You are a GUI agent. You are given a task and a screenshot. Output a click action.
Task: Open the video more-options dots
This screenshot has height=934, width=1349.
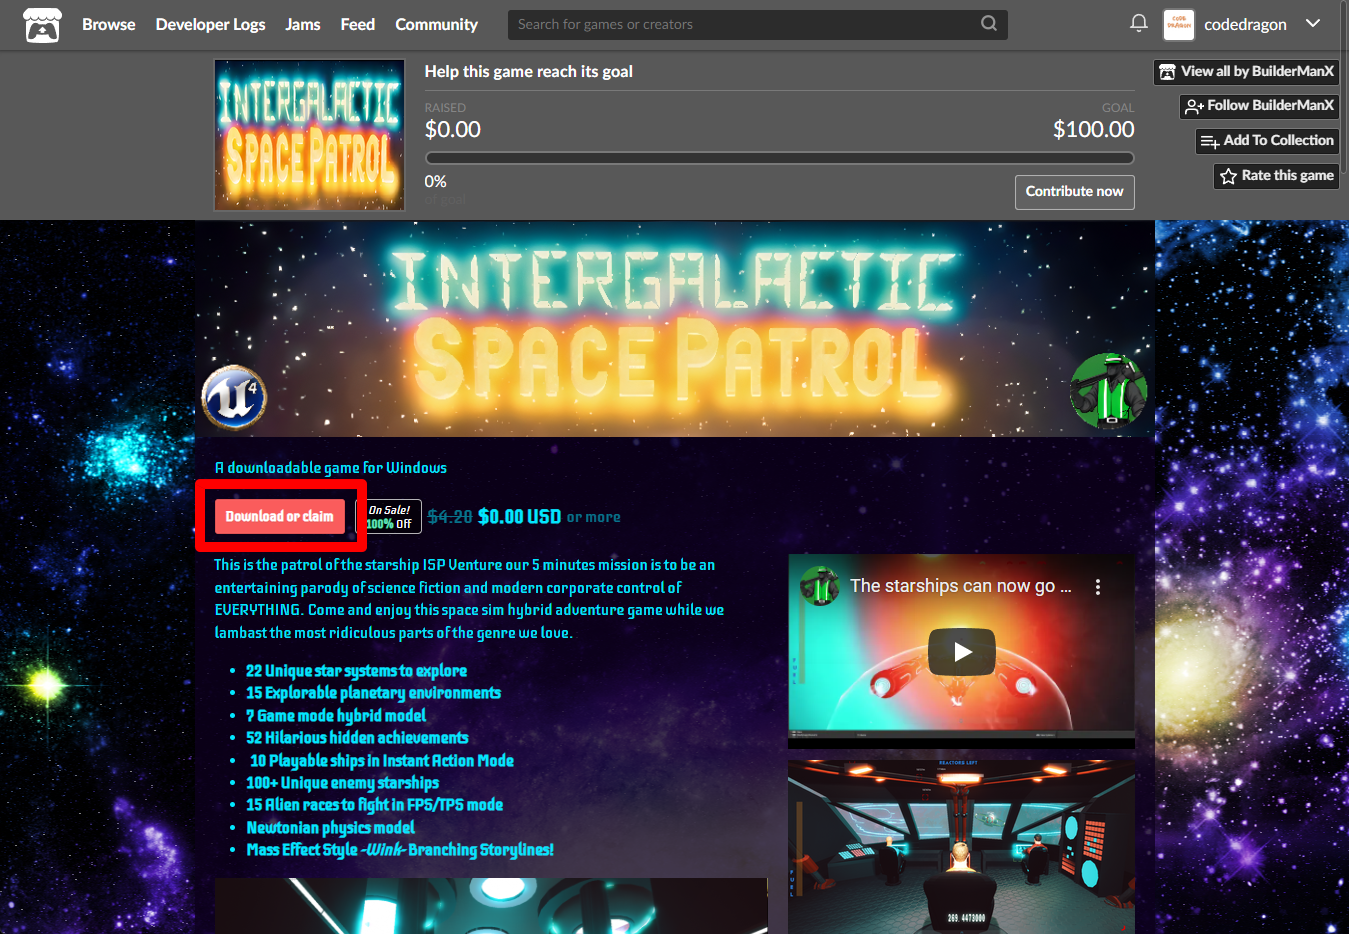(x=1098, y=587)
